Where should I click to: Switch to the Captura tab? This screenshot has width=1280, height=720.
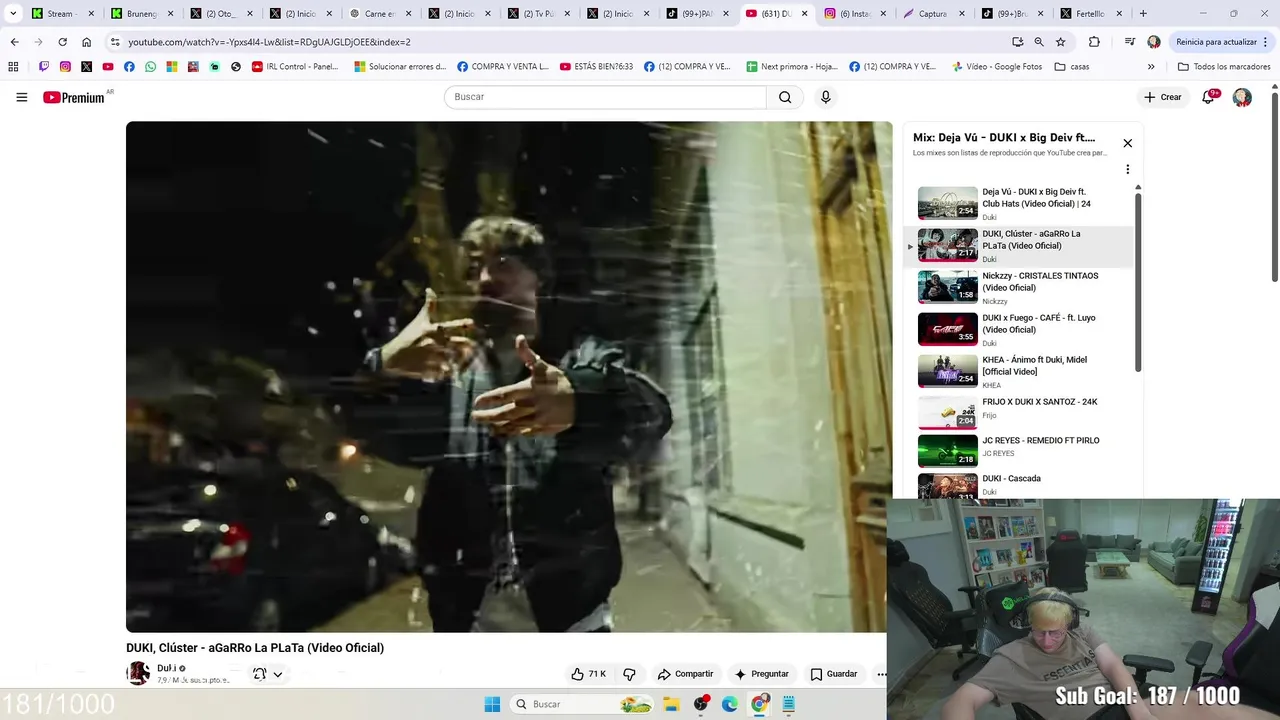[x=935, y=14]
